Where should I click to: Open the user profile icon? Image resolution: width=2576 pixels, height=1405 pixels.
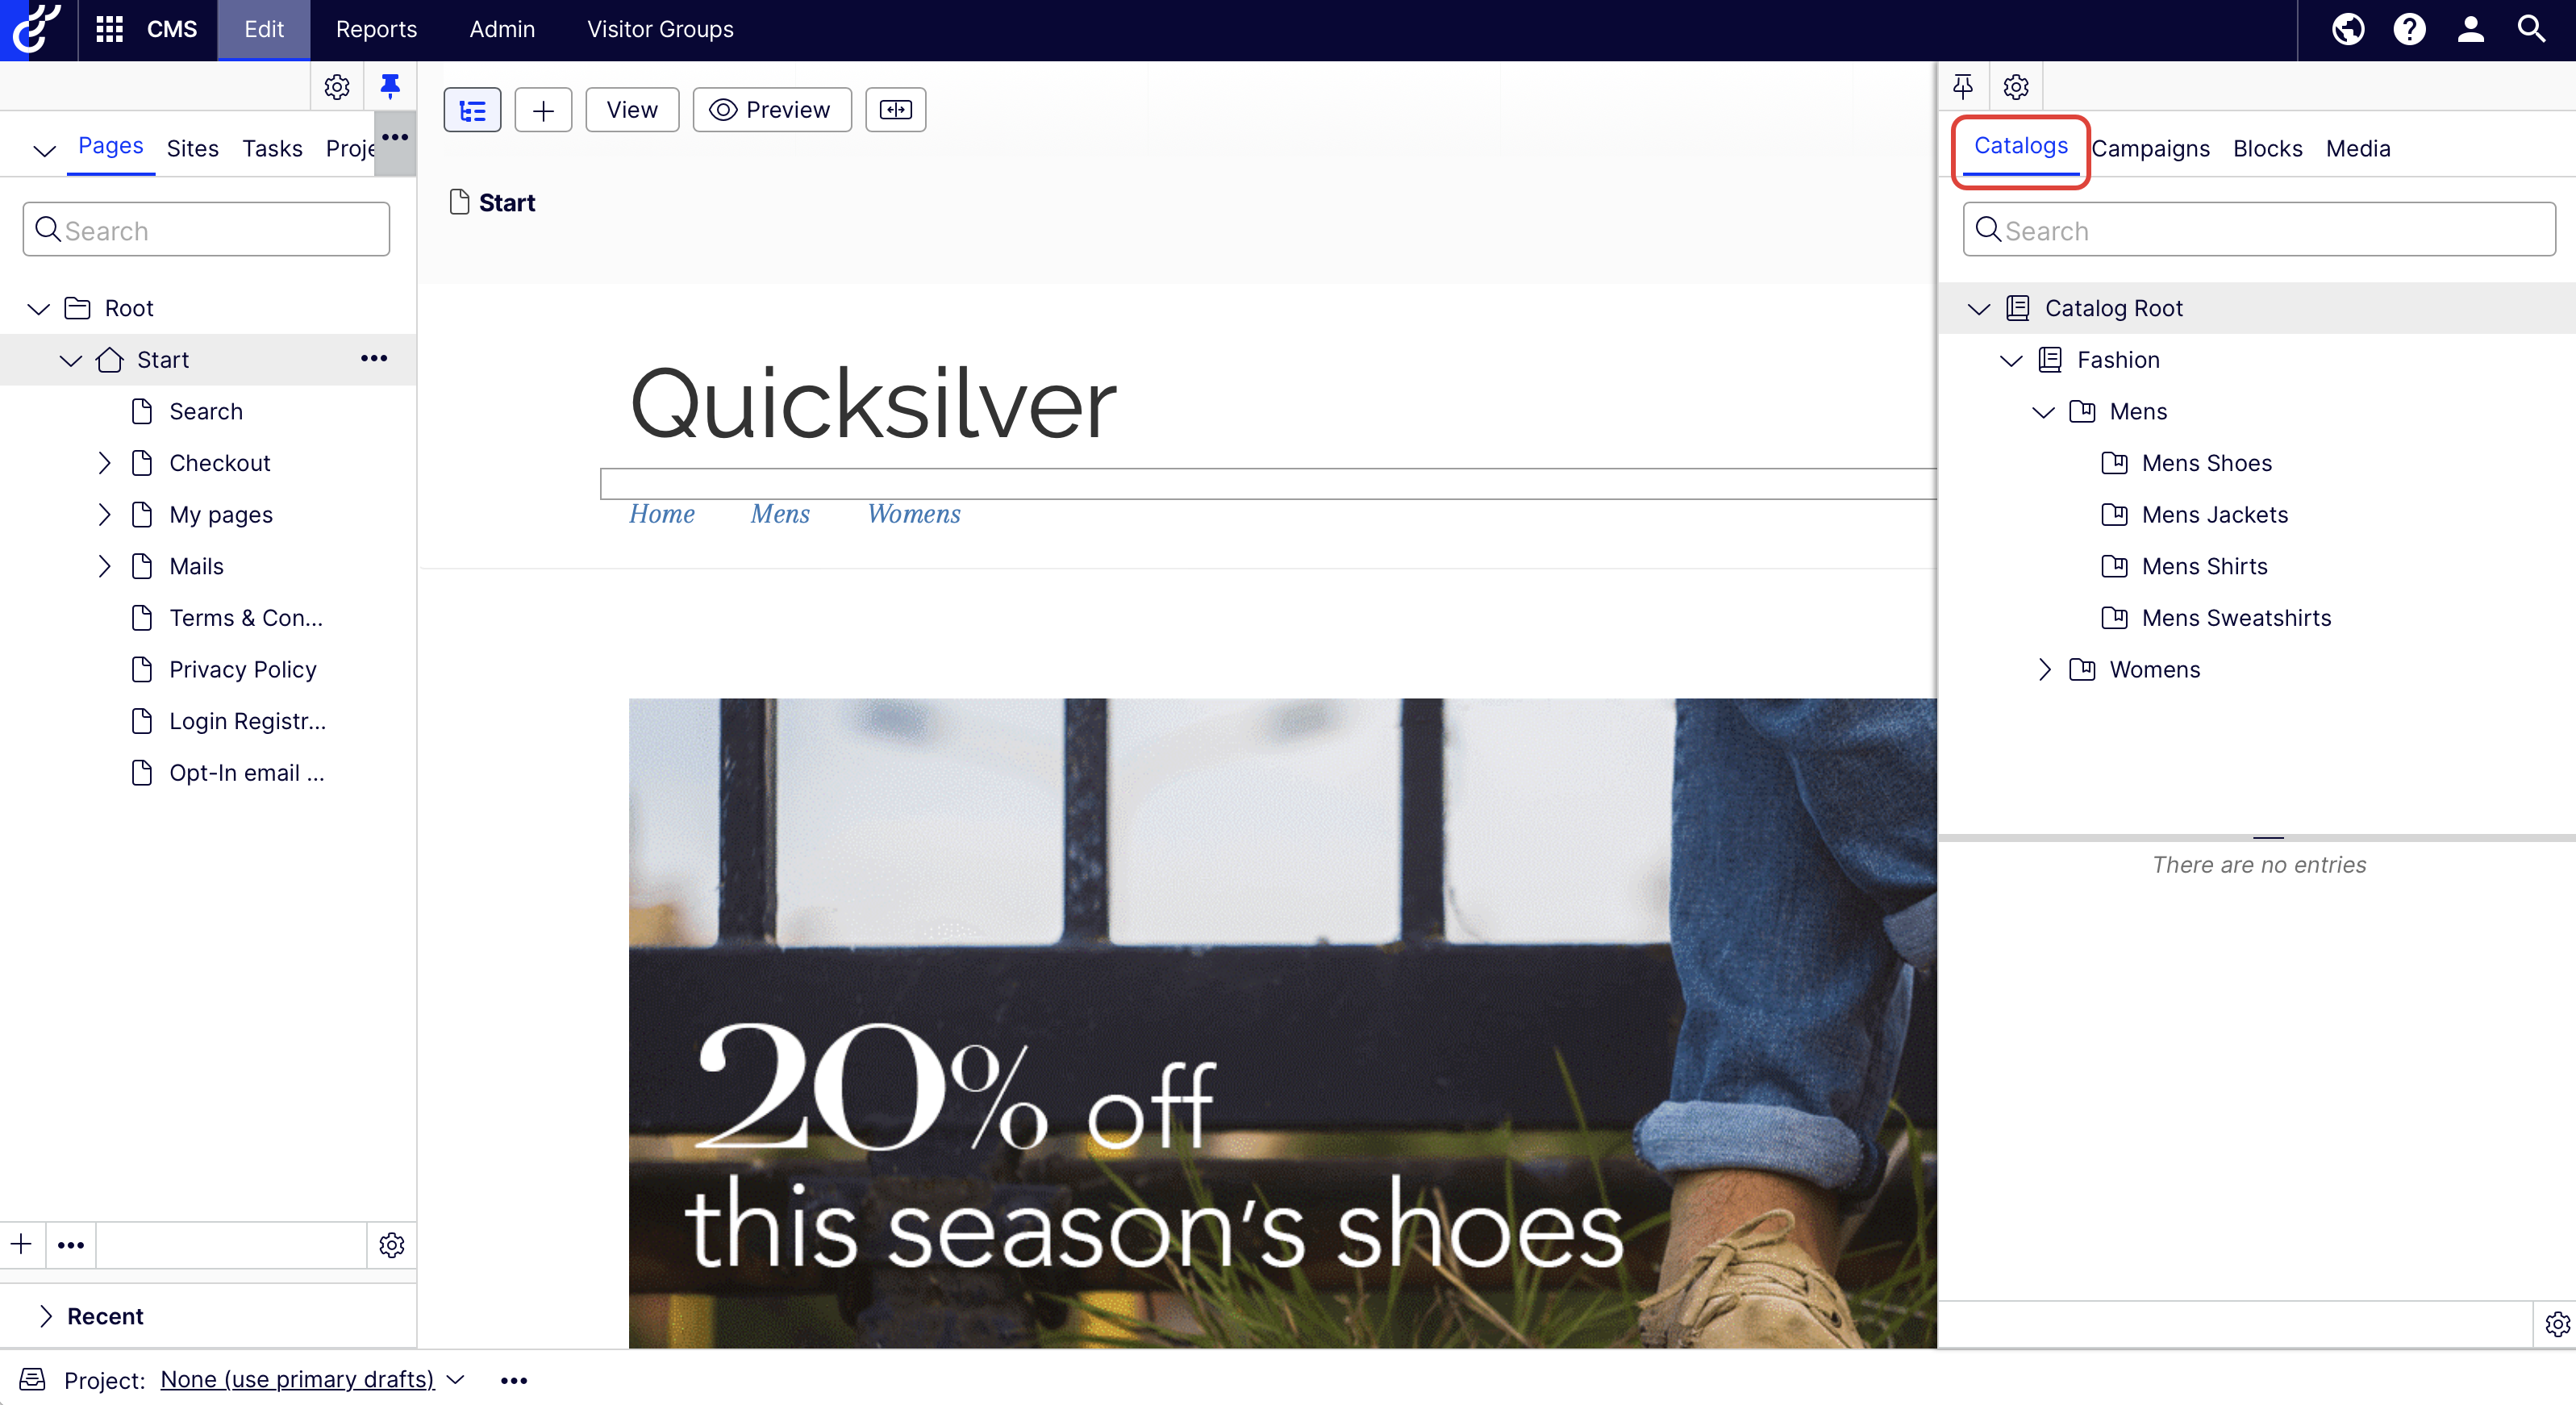[2470, 29]
